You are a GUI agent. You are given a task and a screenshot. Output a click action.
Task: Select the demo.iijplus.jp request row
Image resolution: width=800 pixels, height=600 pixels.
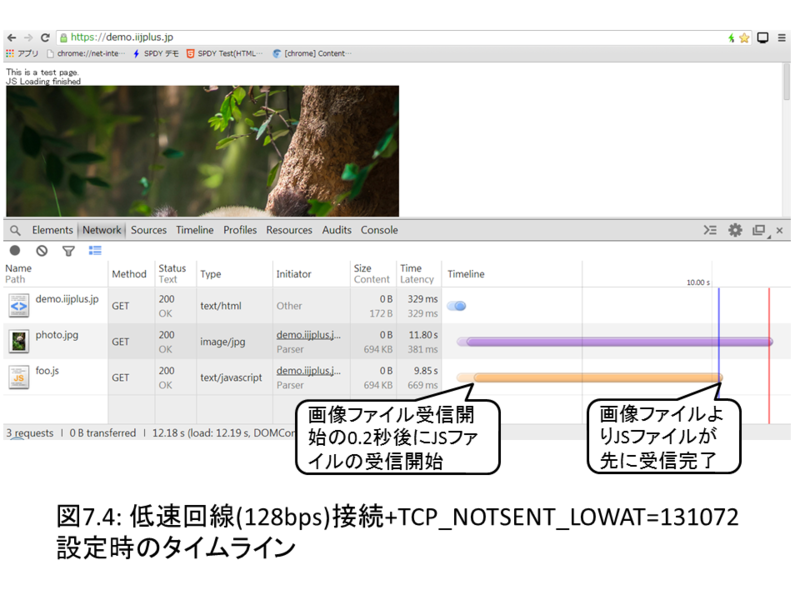click(397, 306)
